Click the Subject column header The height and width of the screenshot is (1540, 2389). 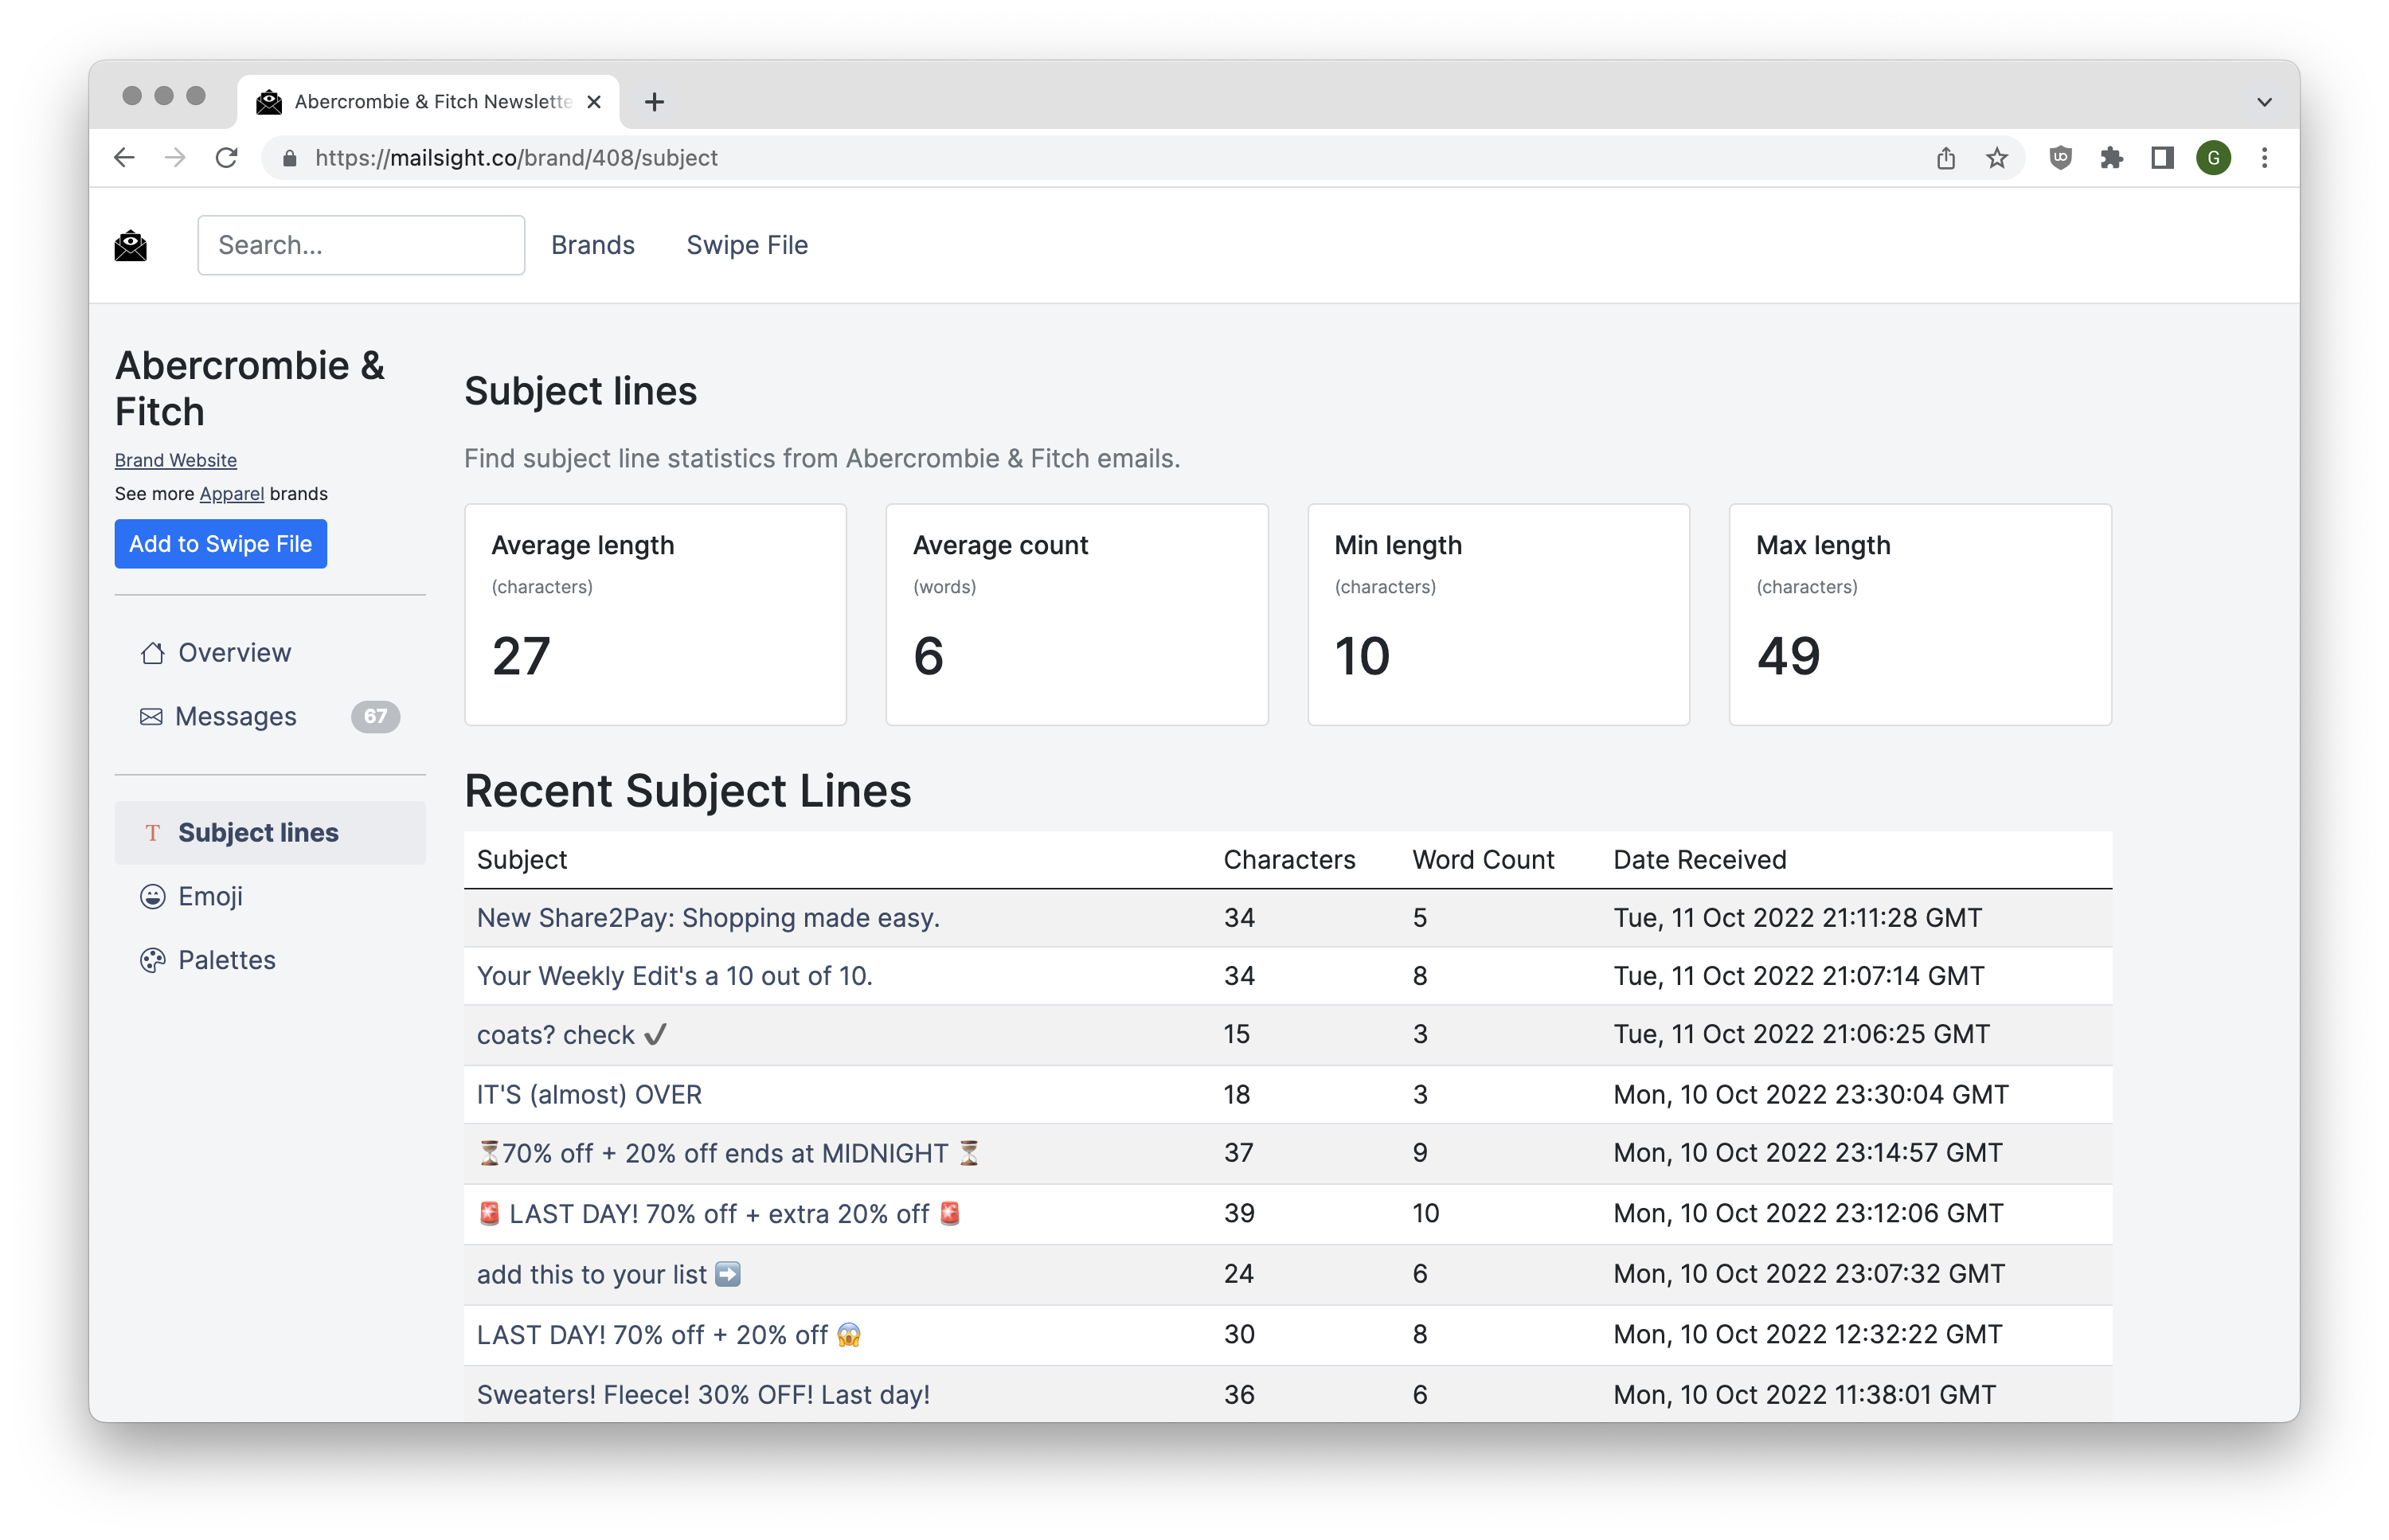(x=522, y=860)
